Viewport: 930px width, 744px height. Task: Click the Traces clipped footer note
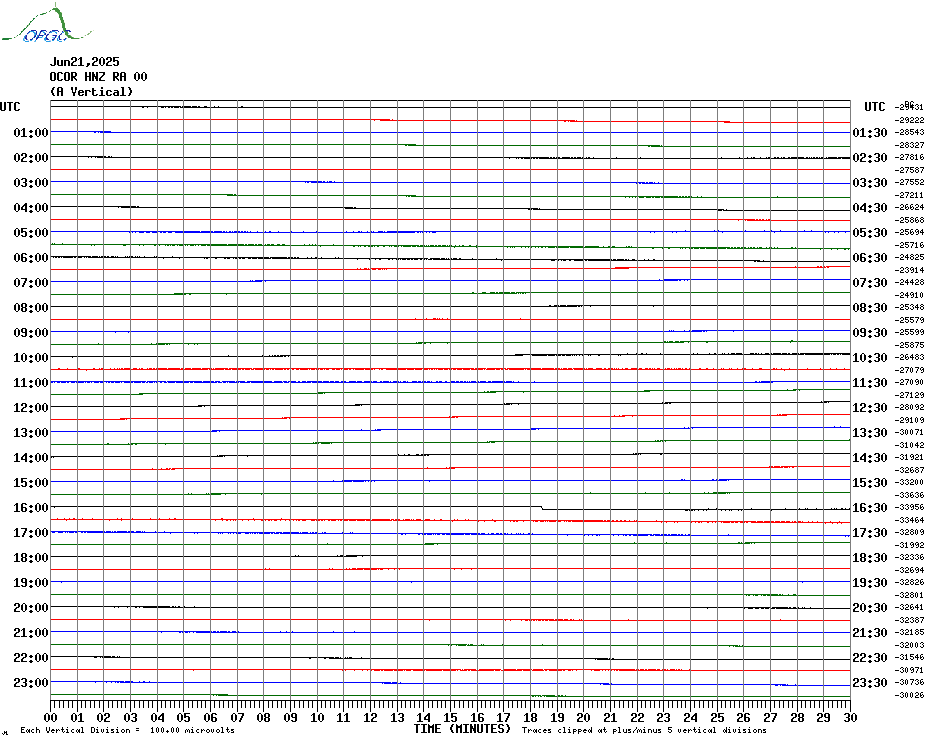click(x=644, y=730)
